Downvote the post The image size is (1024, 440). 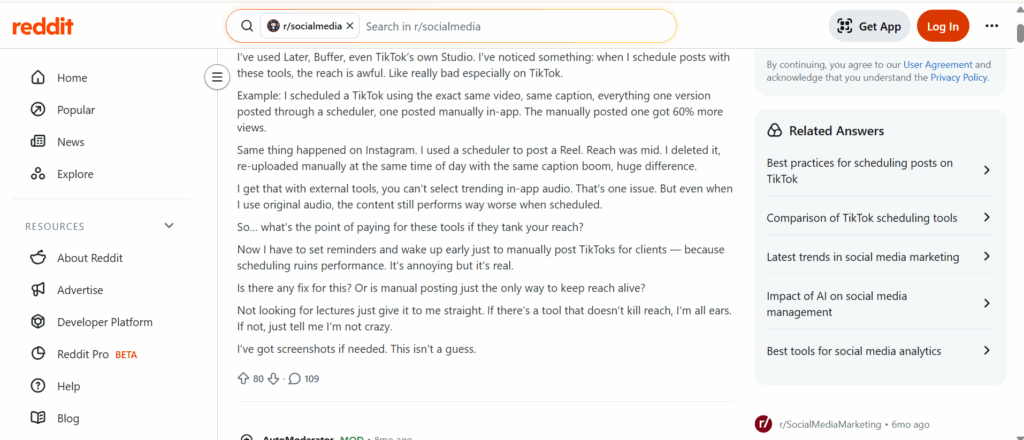pyautogui.click(x=273, y=379)
